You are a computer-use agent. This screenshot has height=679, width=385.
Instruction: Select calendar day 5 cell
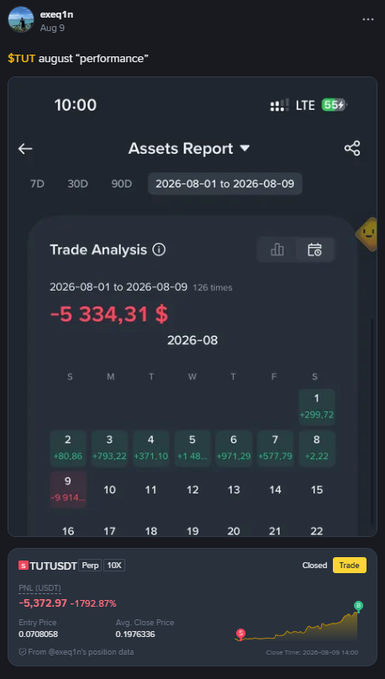pyautogui.click(x=192, y=448)
